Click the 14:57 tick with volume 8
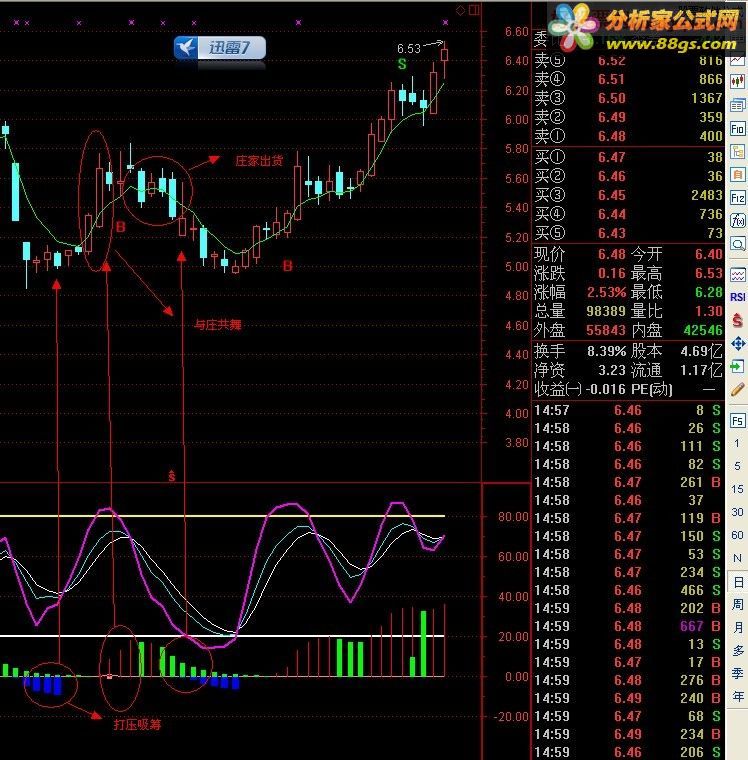Viewport: 748px width, 760px height. (627, 410)
